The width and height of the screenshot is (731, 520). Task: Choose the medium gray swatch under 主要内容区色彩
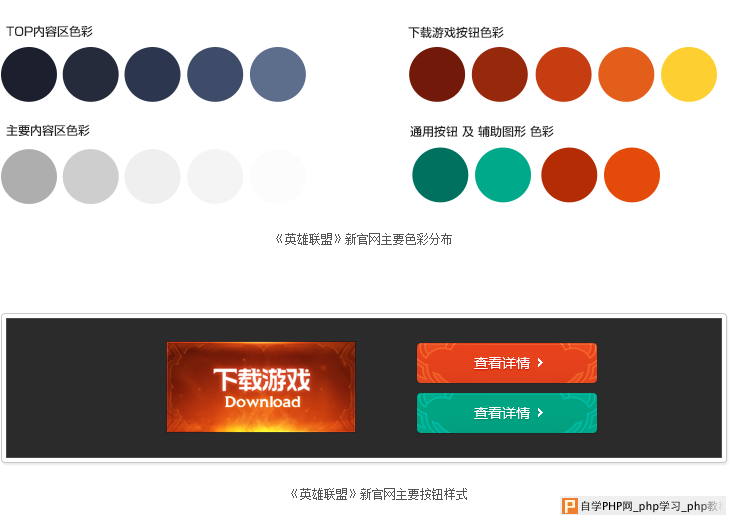[29, 176]
